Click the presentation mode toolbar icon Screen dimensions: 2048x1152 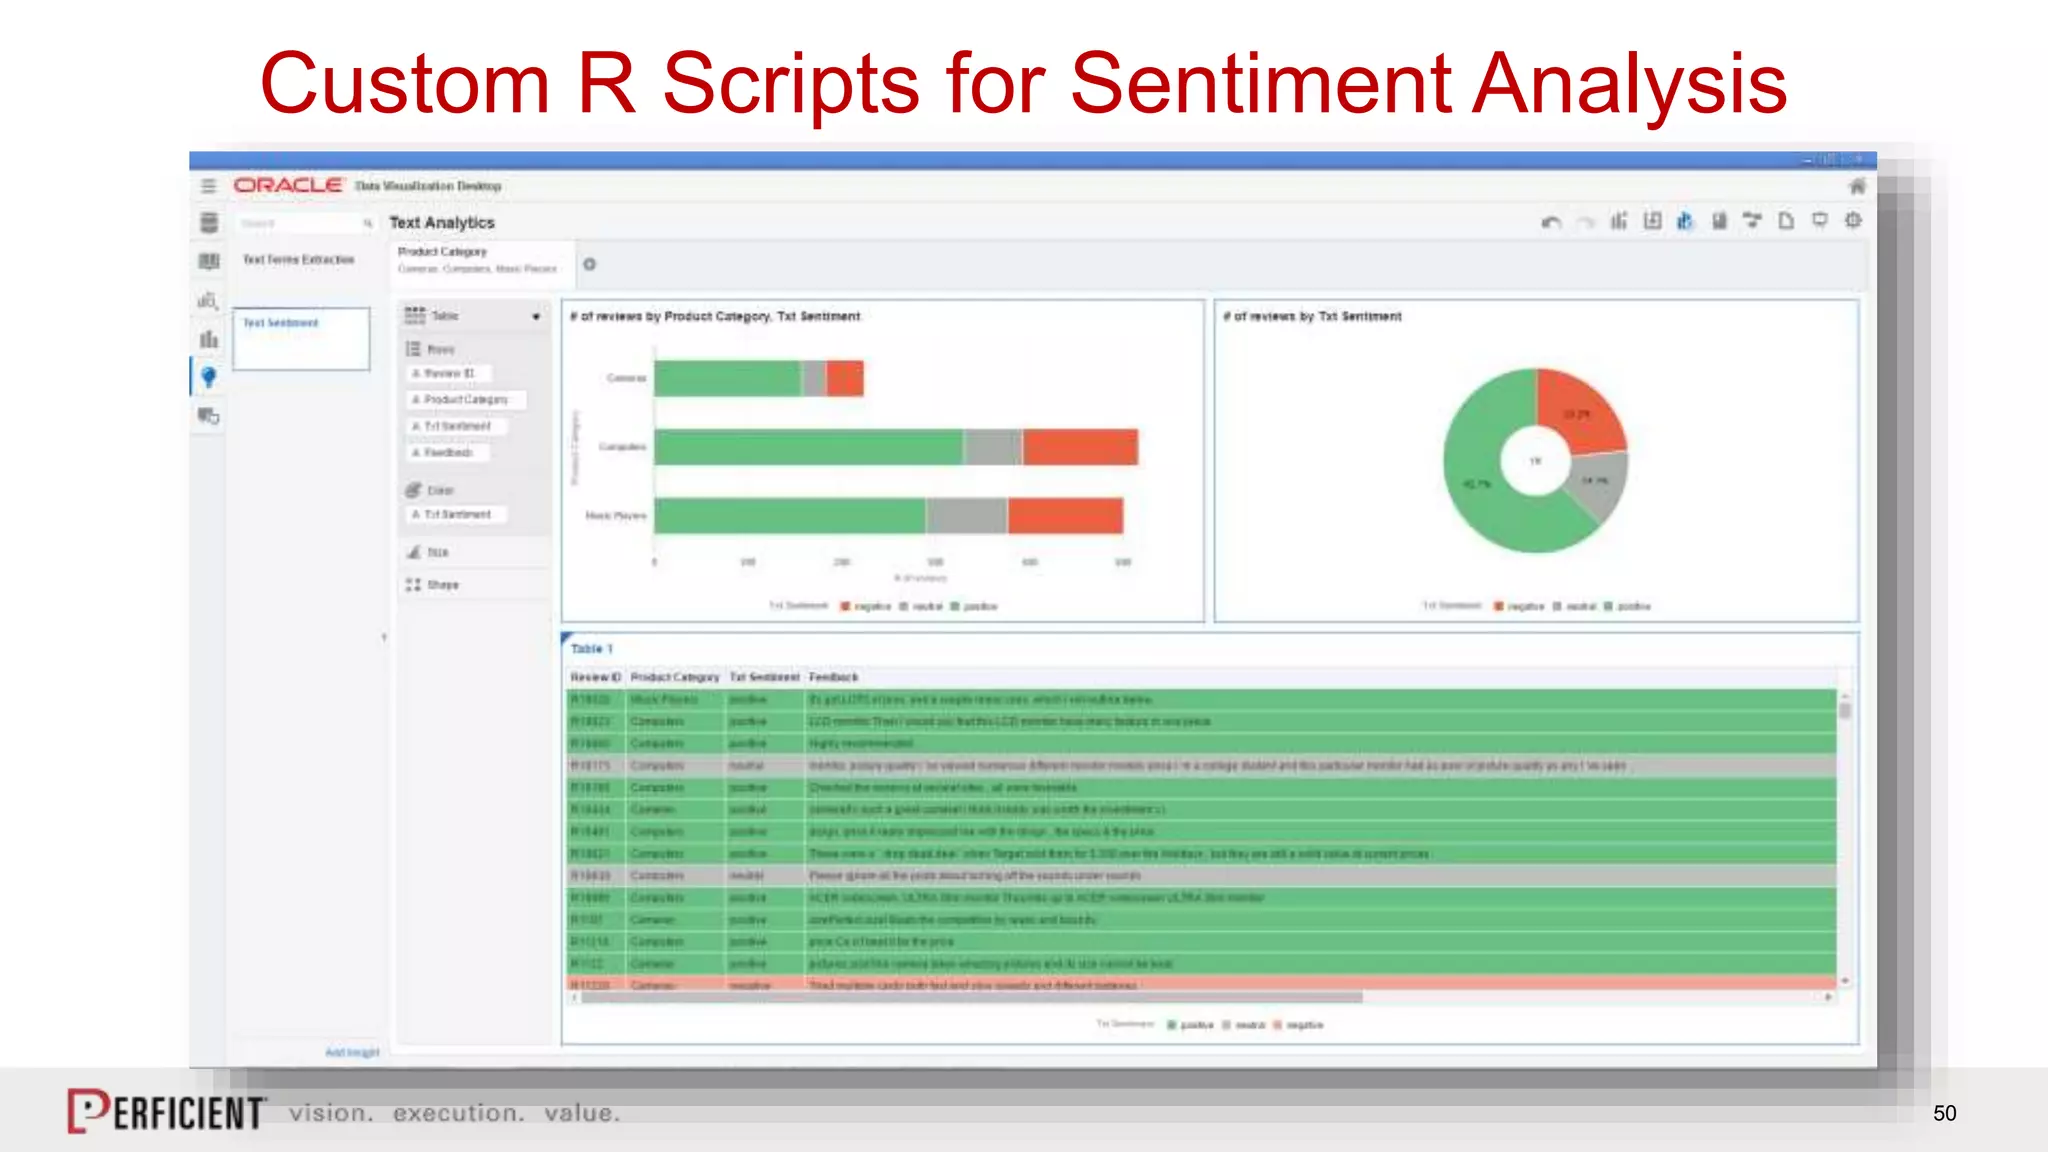(1820, 221)
